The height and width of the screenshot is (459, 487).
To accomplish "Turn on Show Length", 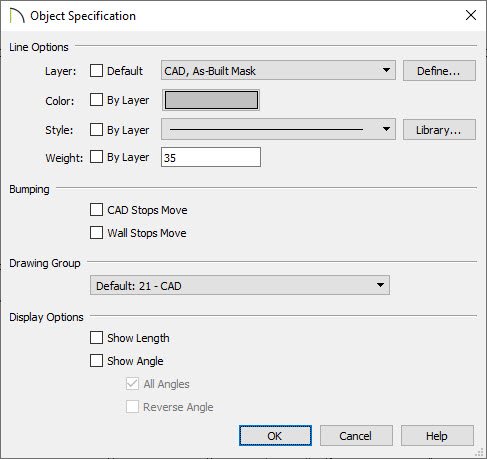I will [96, 338].
